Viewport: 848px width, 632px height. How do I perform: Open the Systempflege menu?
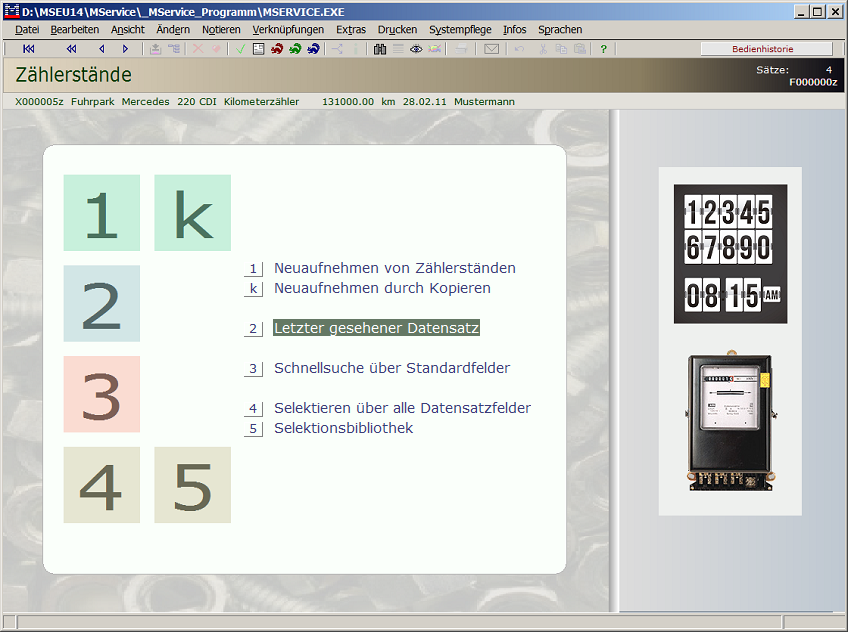460,30
